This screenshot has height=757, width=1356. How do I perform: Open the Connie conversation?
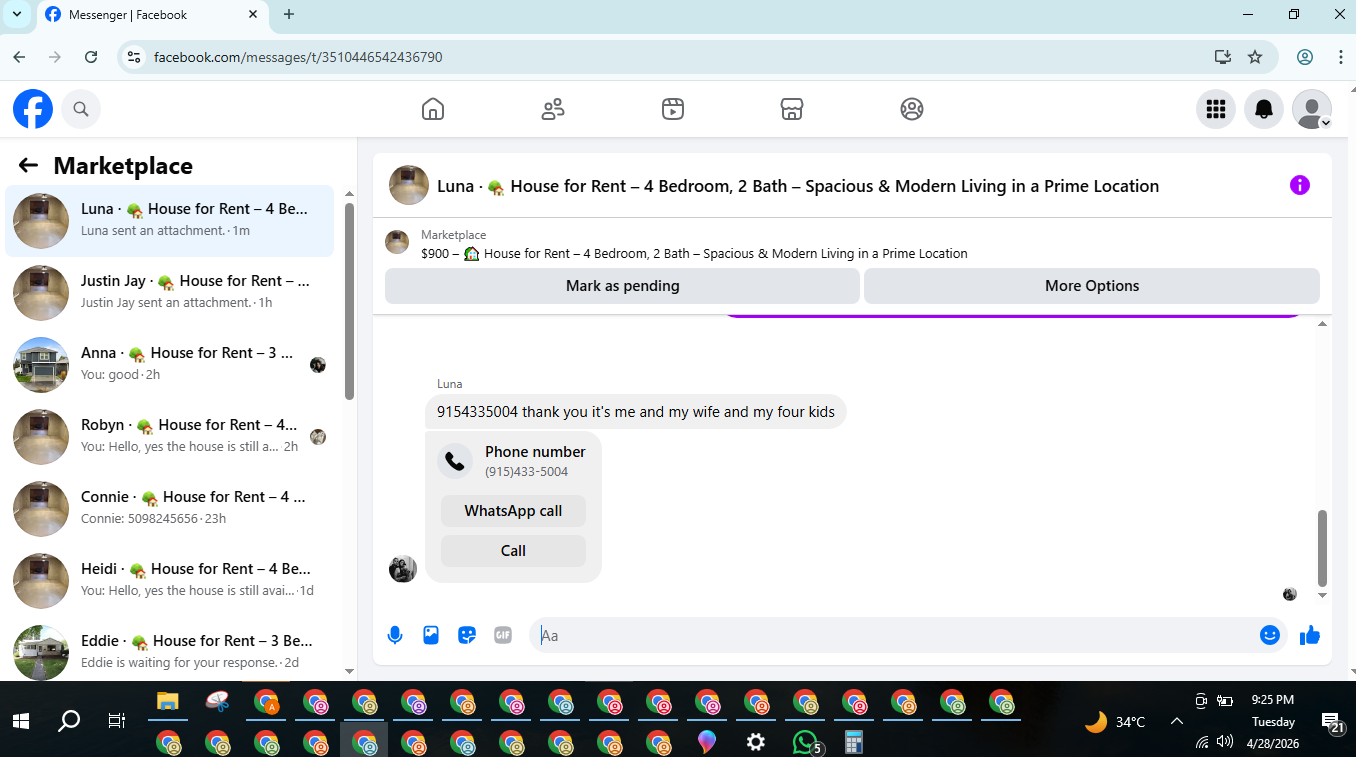point(170,509)
